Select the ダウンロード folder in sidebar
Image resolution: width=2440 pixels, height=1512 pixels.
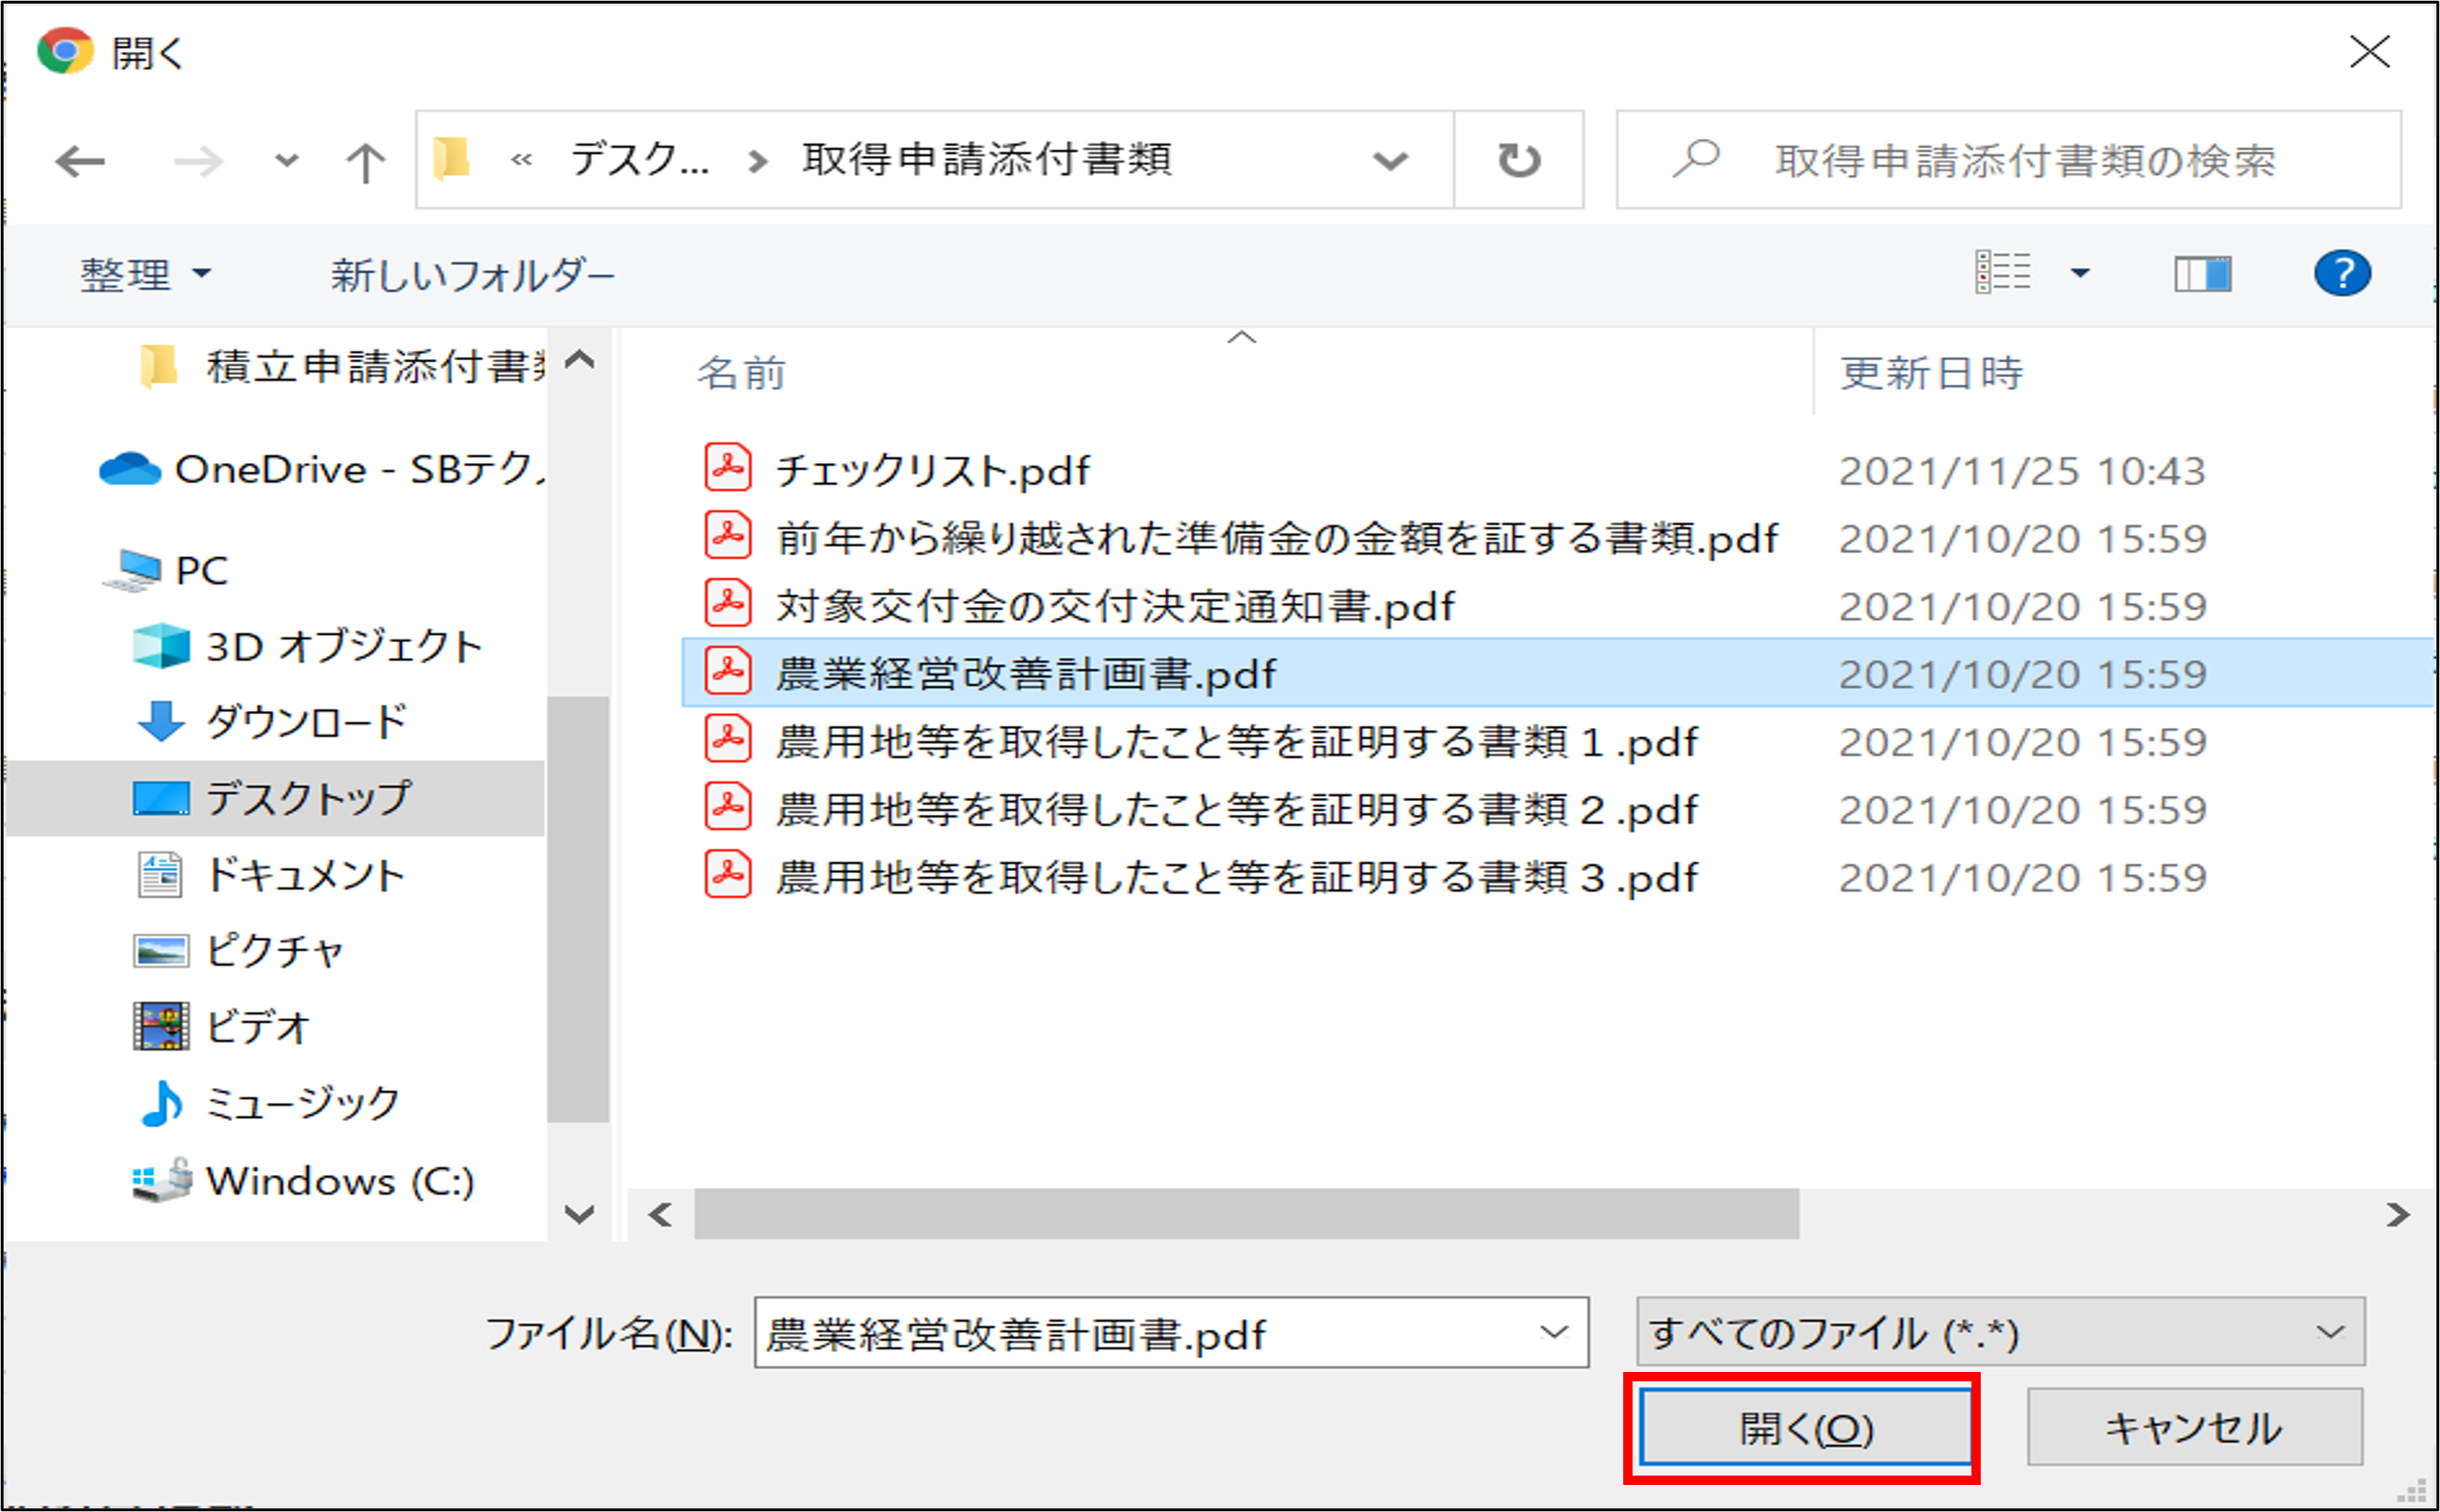tap(305, 721)
